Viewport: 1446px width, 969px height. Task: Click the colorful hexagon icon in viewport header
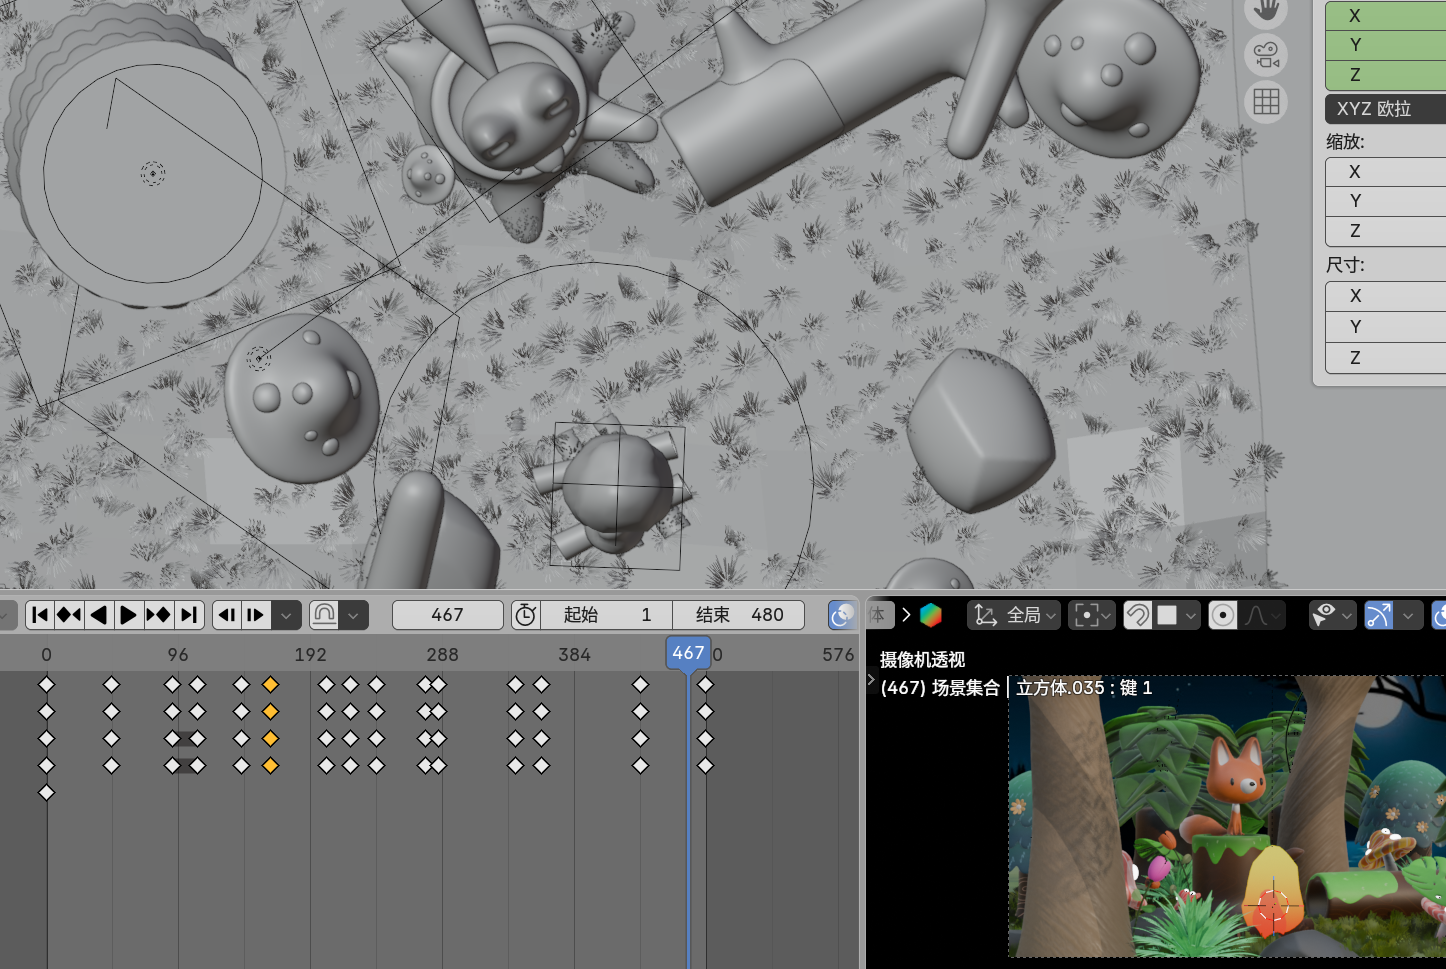pos(931,615)
